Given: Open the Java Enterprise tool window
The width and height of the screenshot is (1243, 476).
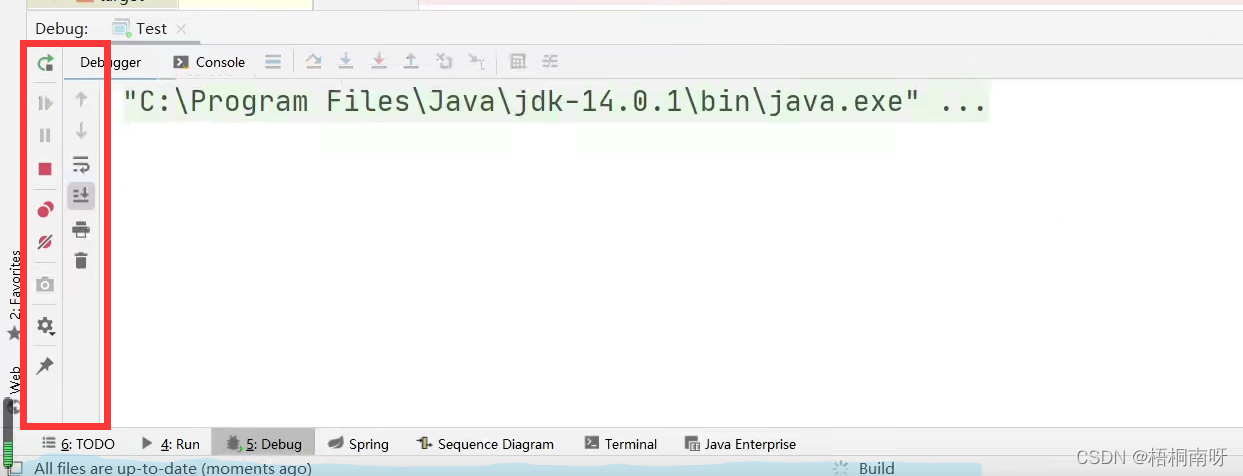Looking at the screenshot, I should (x=740, y=444).
